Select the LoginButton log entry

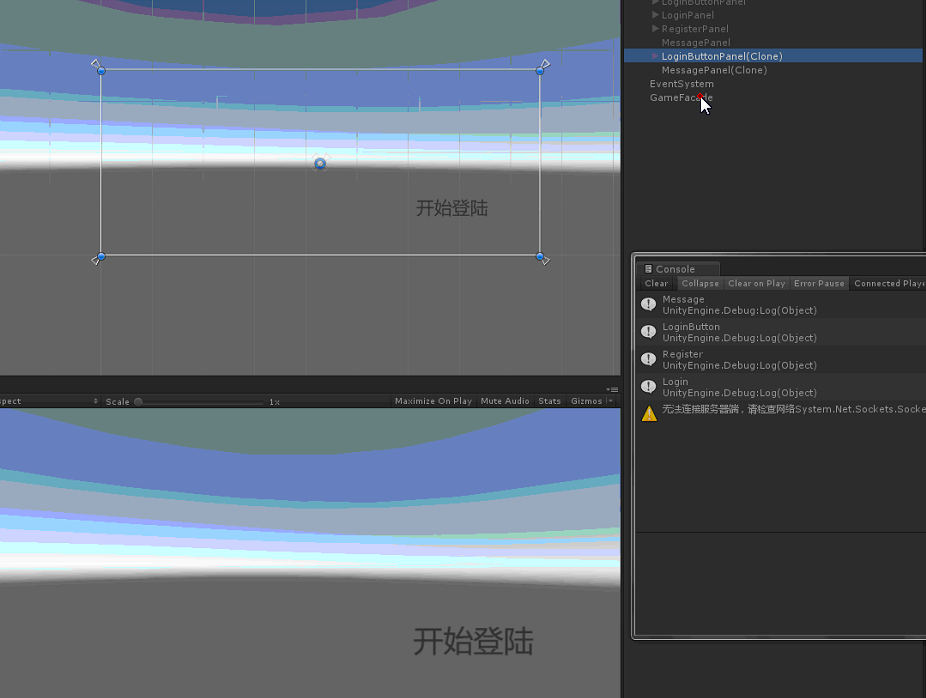tap(781, 332)
